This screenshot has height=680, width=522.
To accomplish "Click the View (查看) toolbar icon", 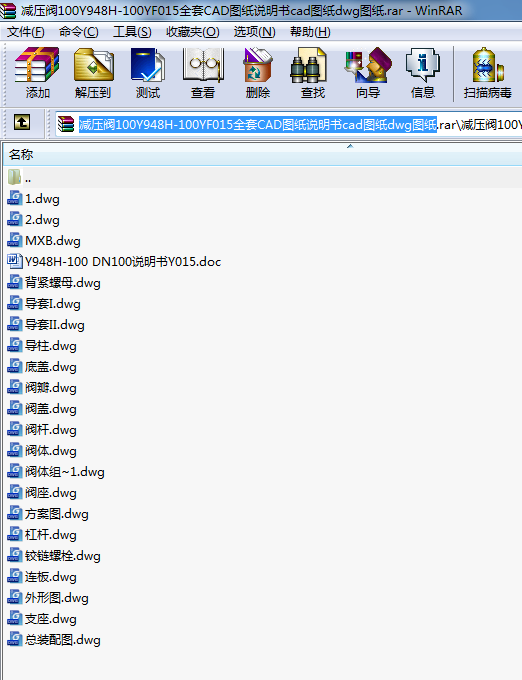I will [203, 65].
